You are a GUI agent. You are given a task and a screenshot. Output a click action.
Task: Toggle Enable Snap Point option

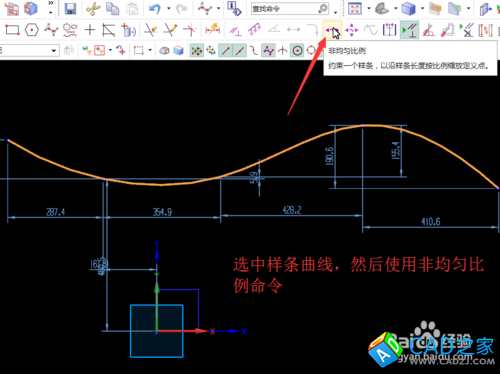point(196,51)
